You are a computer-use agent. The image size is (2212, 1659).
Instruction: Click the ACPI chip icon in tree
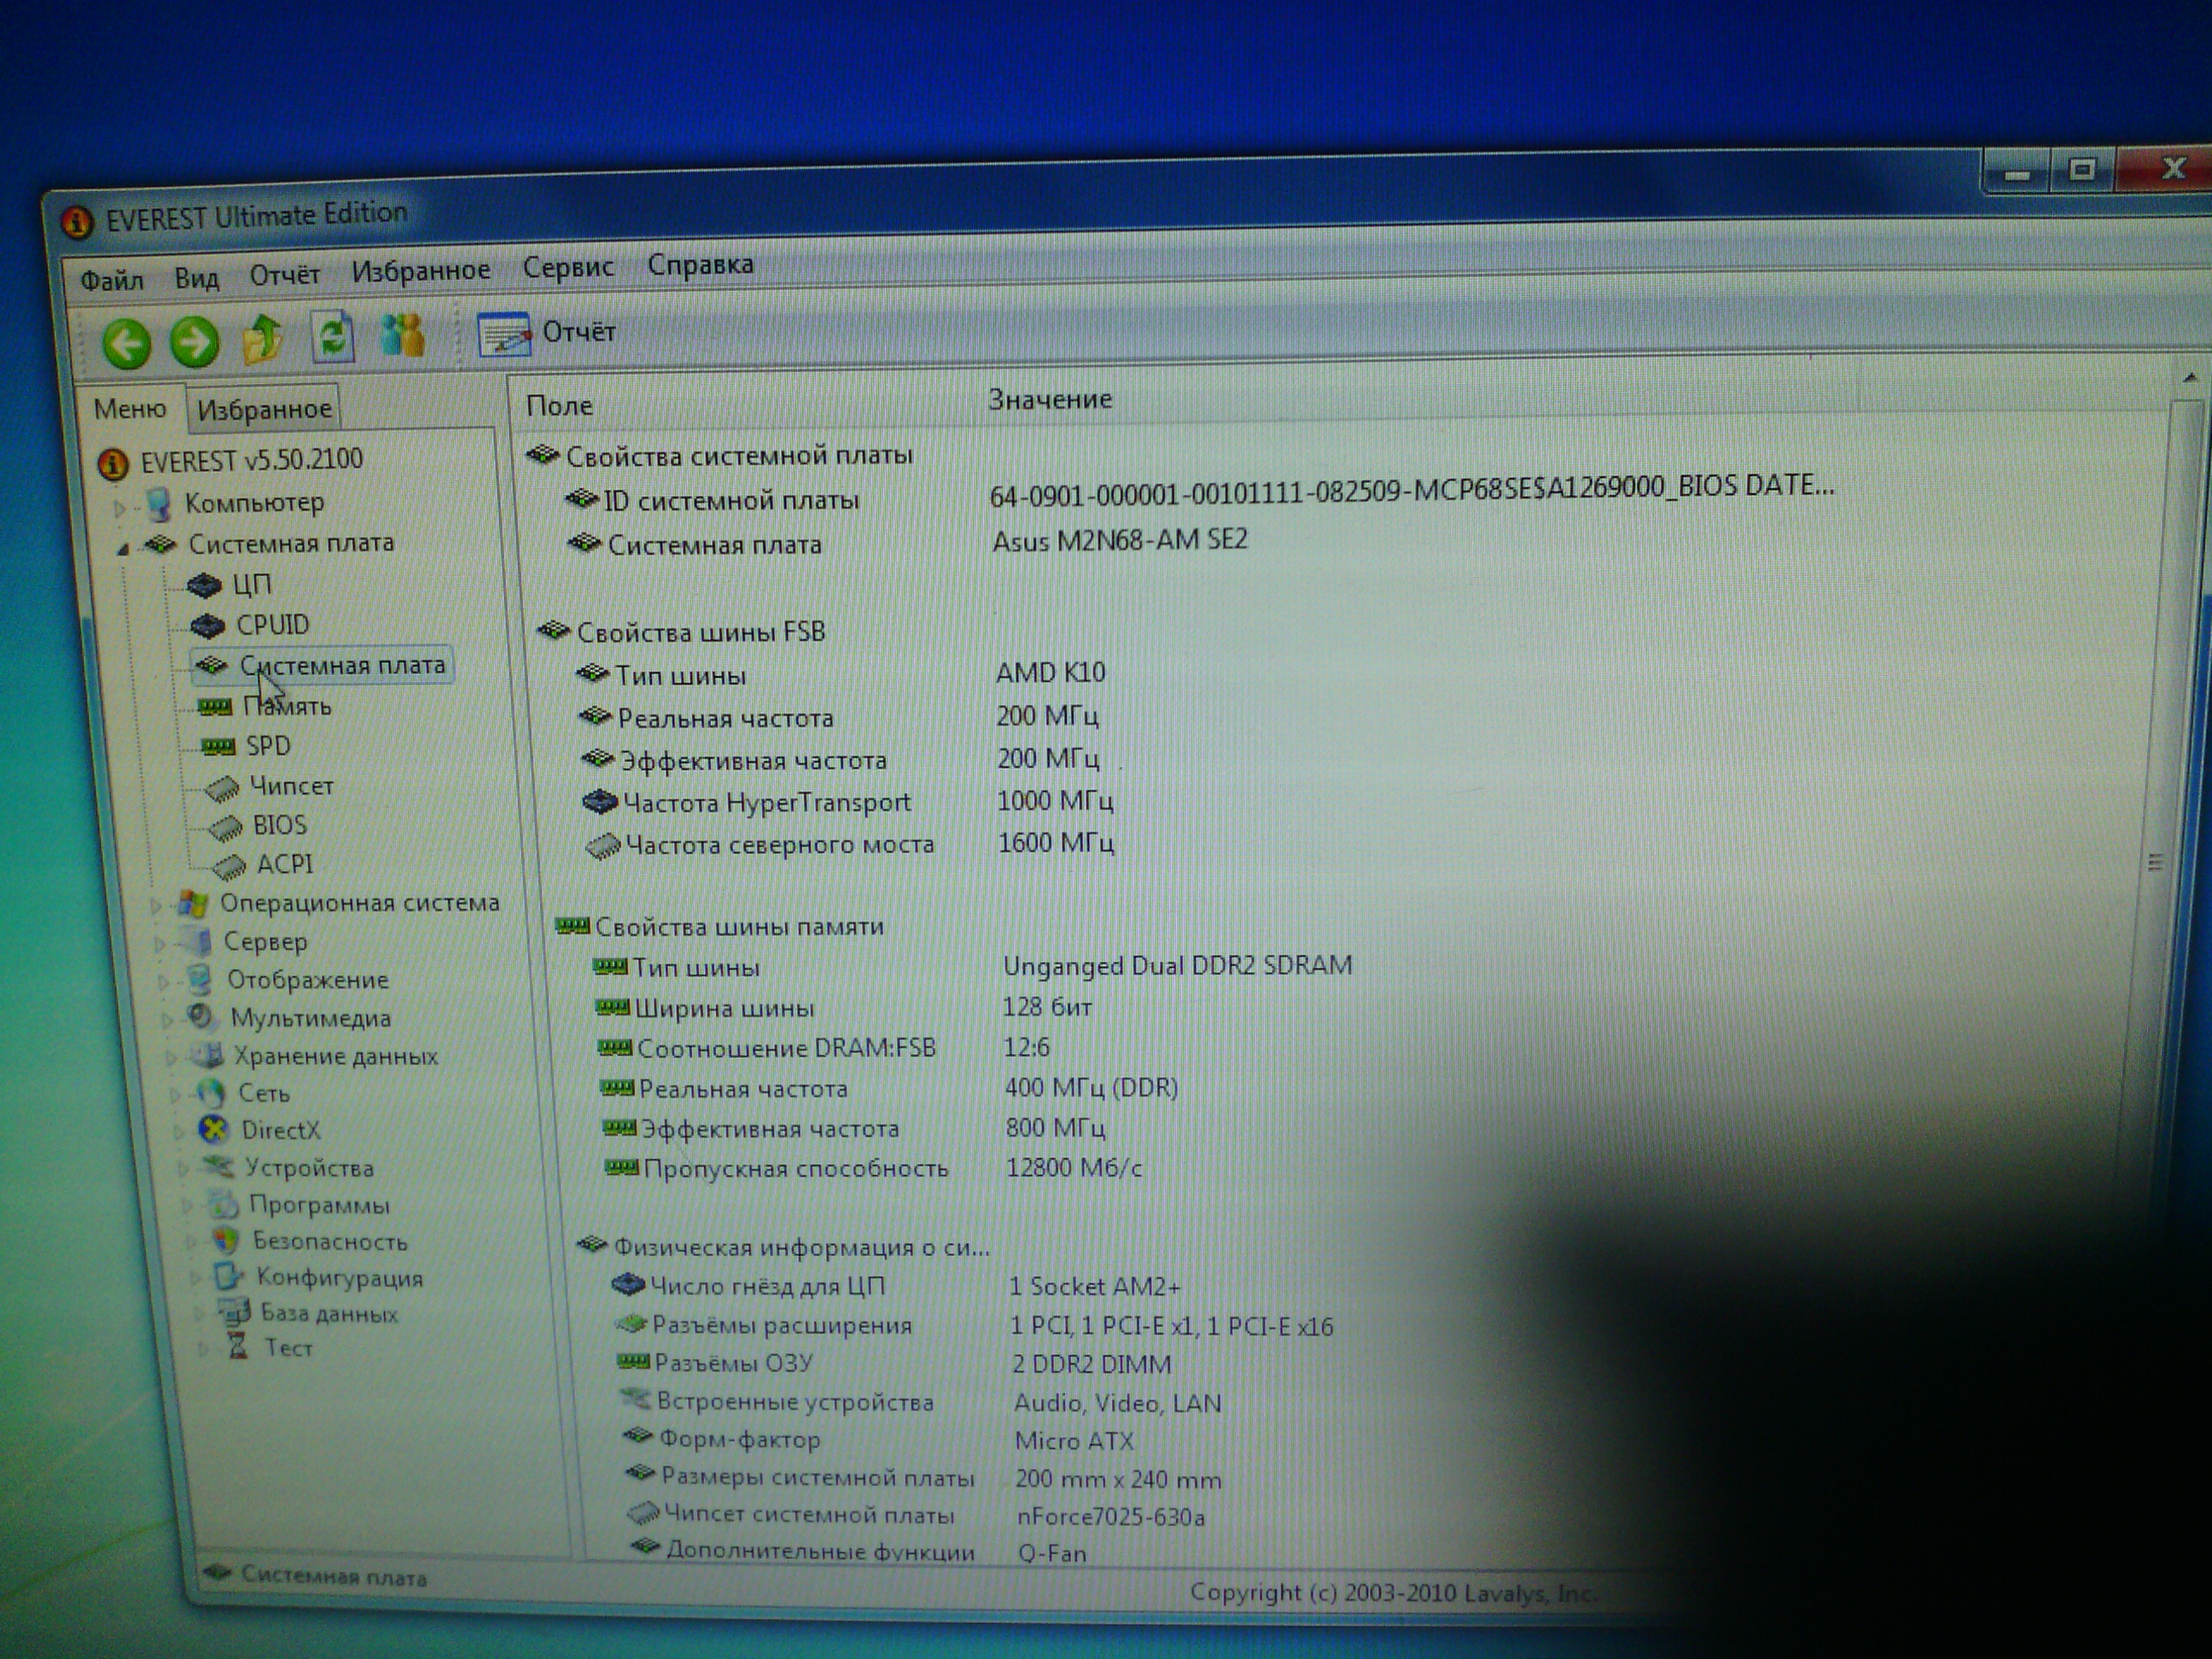[x=230, y=866]
